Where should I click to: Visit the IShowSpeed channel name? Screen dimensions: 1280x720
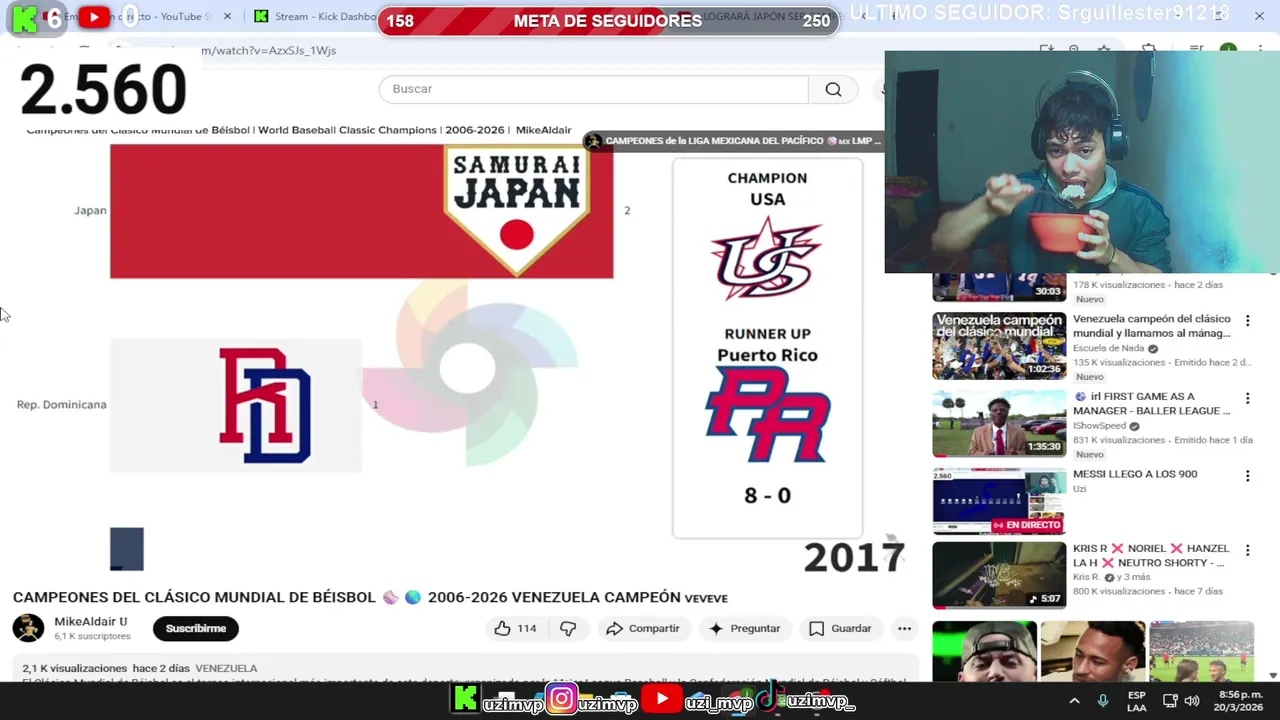click(1100, 426)
